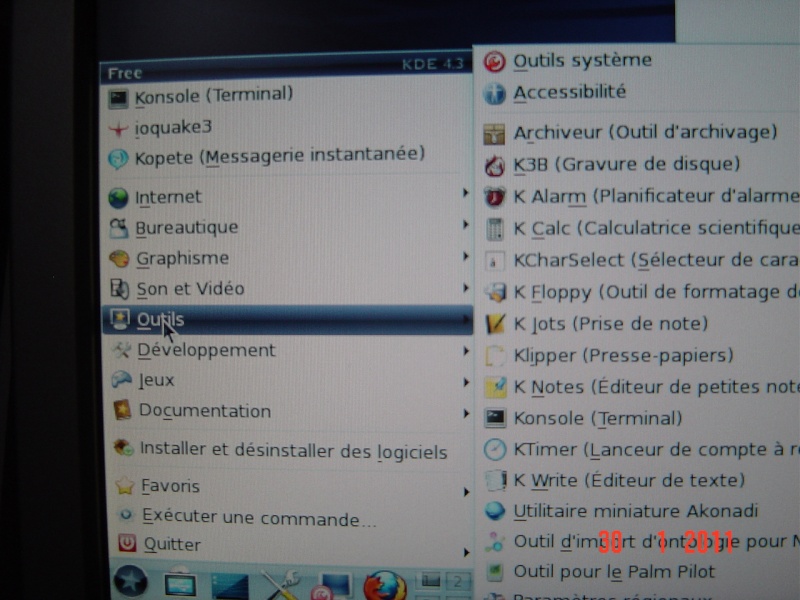Open Installer et désinstaller des logiciels
This screenshot has height=600, width=800.
[287, 450]
